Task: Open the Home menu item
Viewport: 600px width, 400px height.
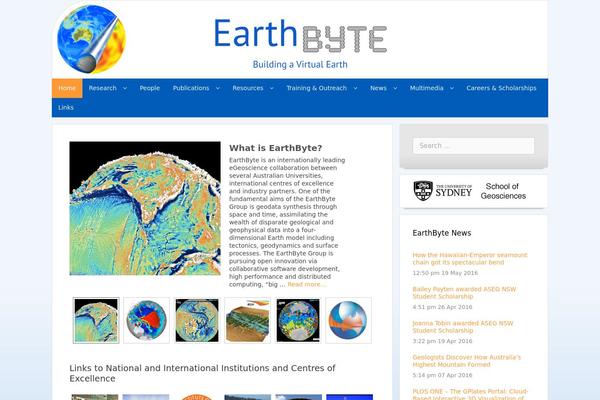Action: click(67, 88)
